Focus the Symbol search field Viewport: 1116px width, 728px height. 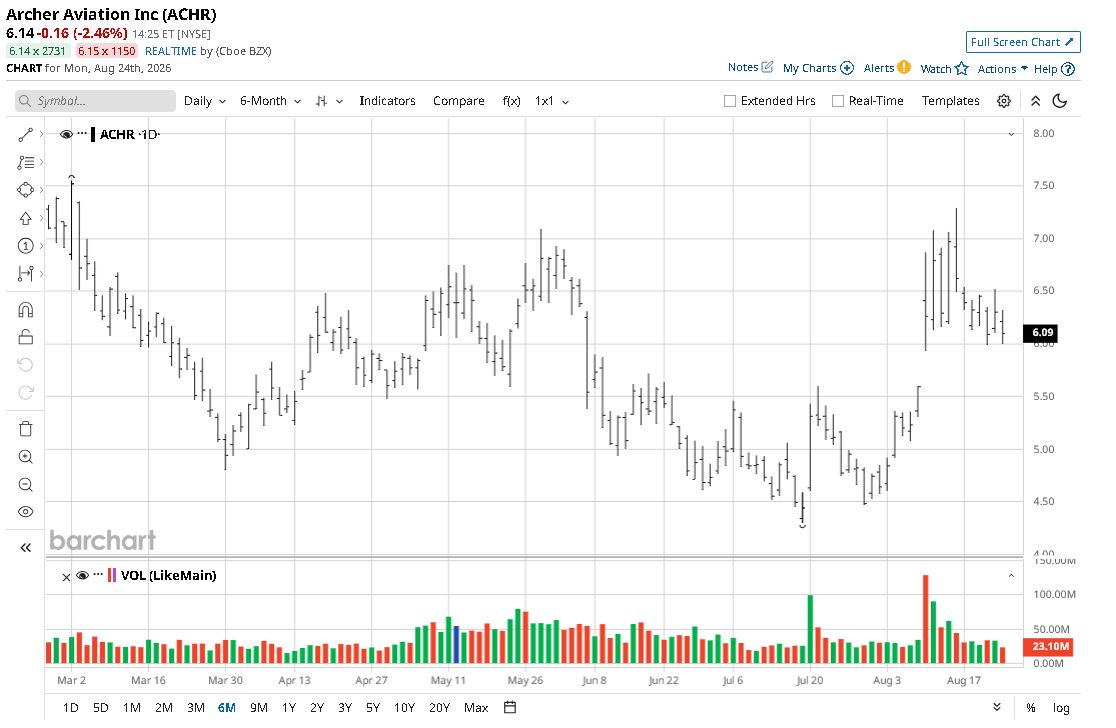95,101
